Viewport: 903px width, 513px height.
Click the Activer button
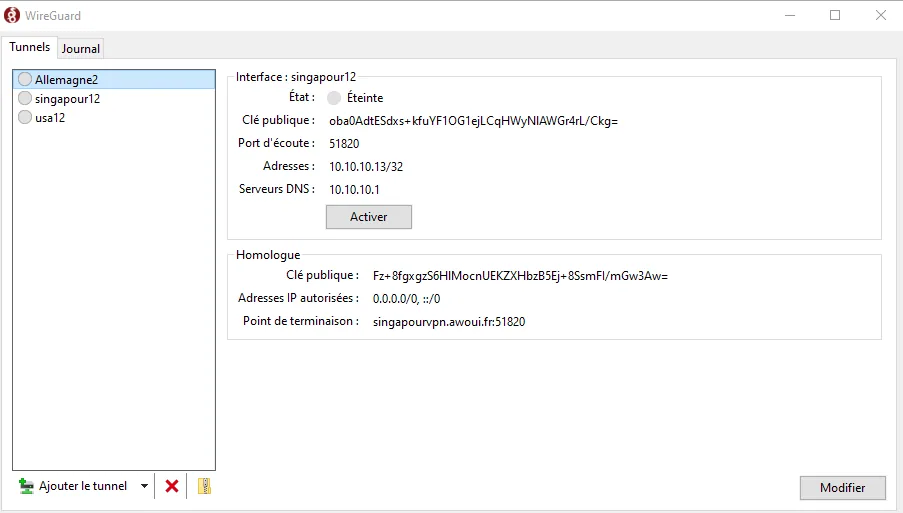(369, 217)
